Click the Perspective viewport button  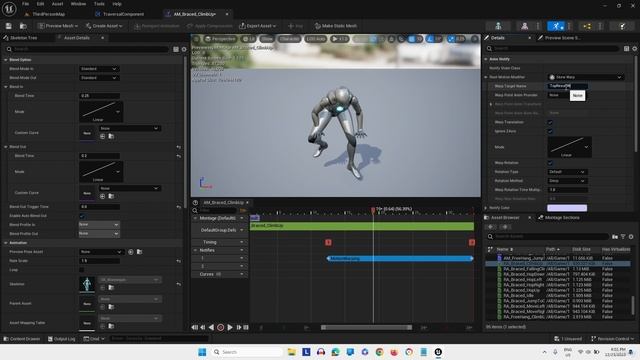point(220,39)
